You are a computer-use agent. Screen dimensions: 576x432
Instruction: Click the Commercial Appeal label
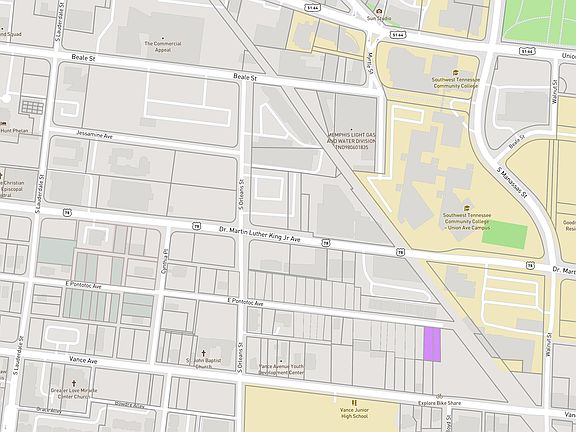[163, 46]
